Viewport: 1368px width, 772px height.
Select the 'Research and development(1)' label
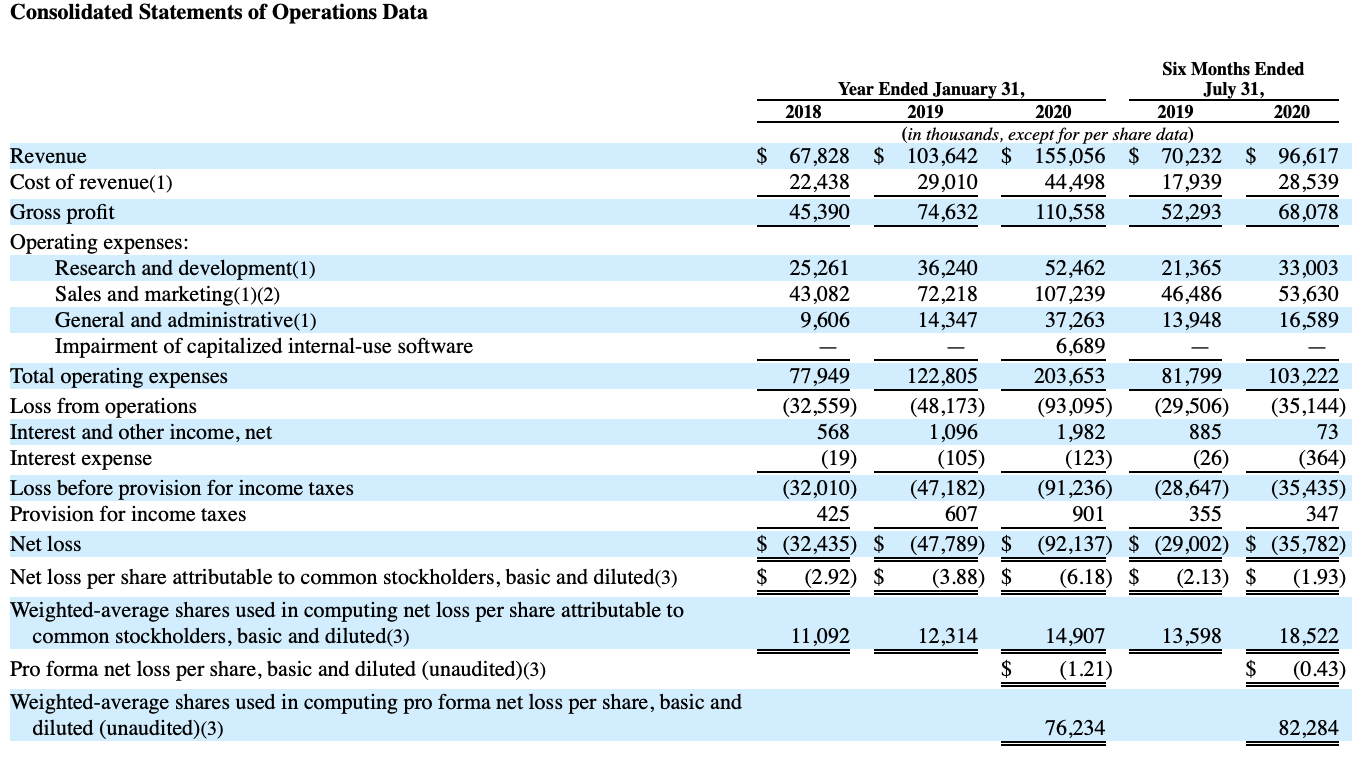pos(185,268)
